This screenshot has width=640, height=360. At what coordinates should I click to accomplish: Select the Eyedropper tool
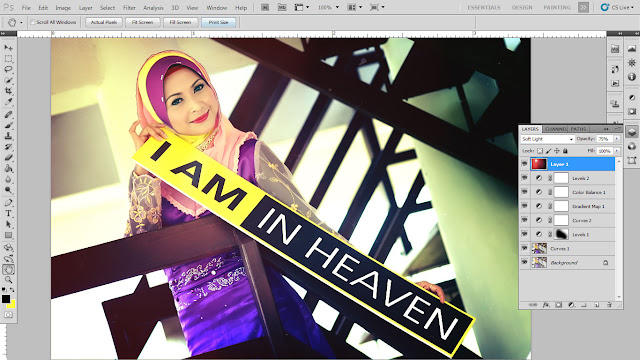[x=8, y=102]
